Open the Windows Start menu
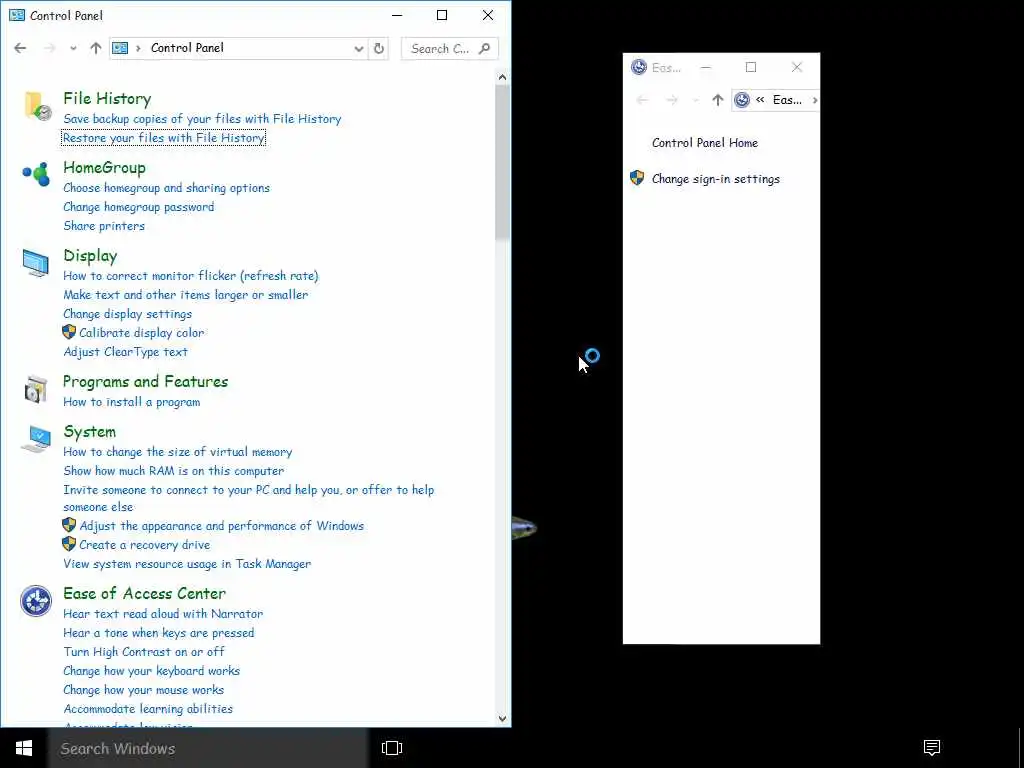This screenshot has height=768, width=1024. (x=24, y=748)
